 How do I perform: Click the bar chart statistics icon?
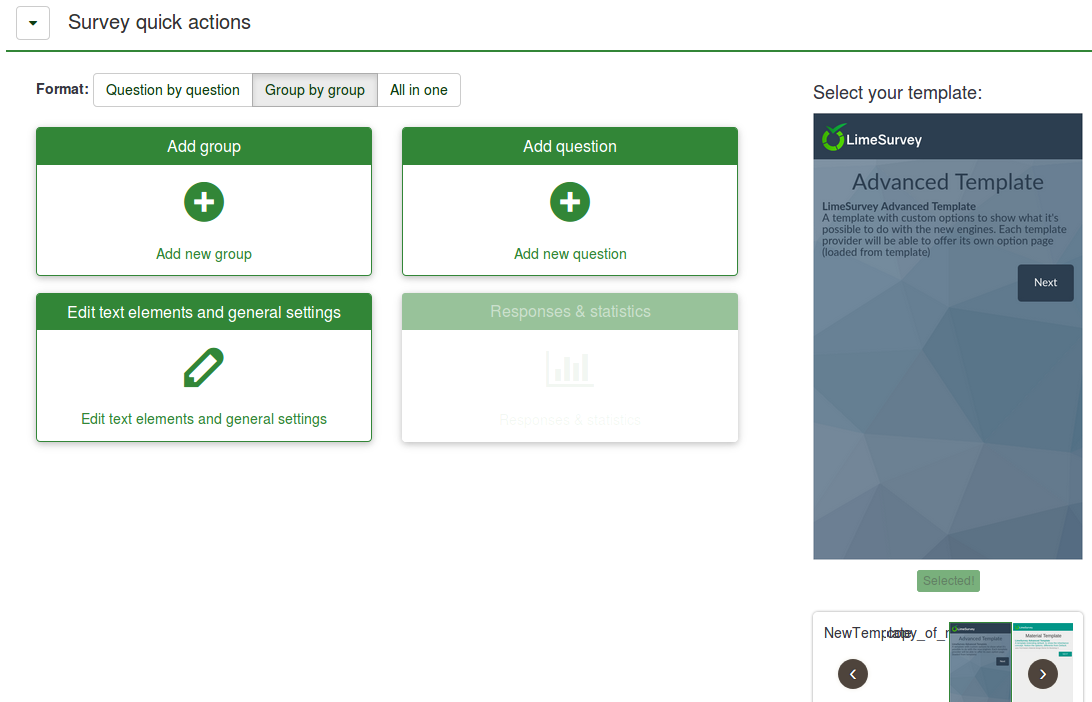point(570,368)
